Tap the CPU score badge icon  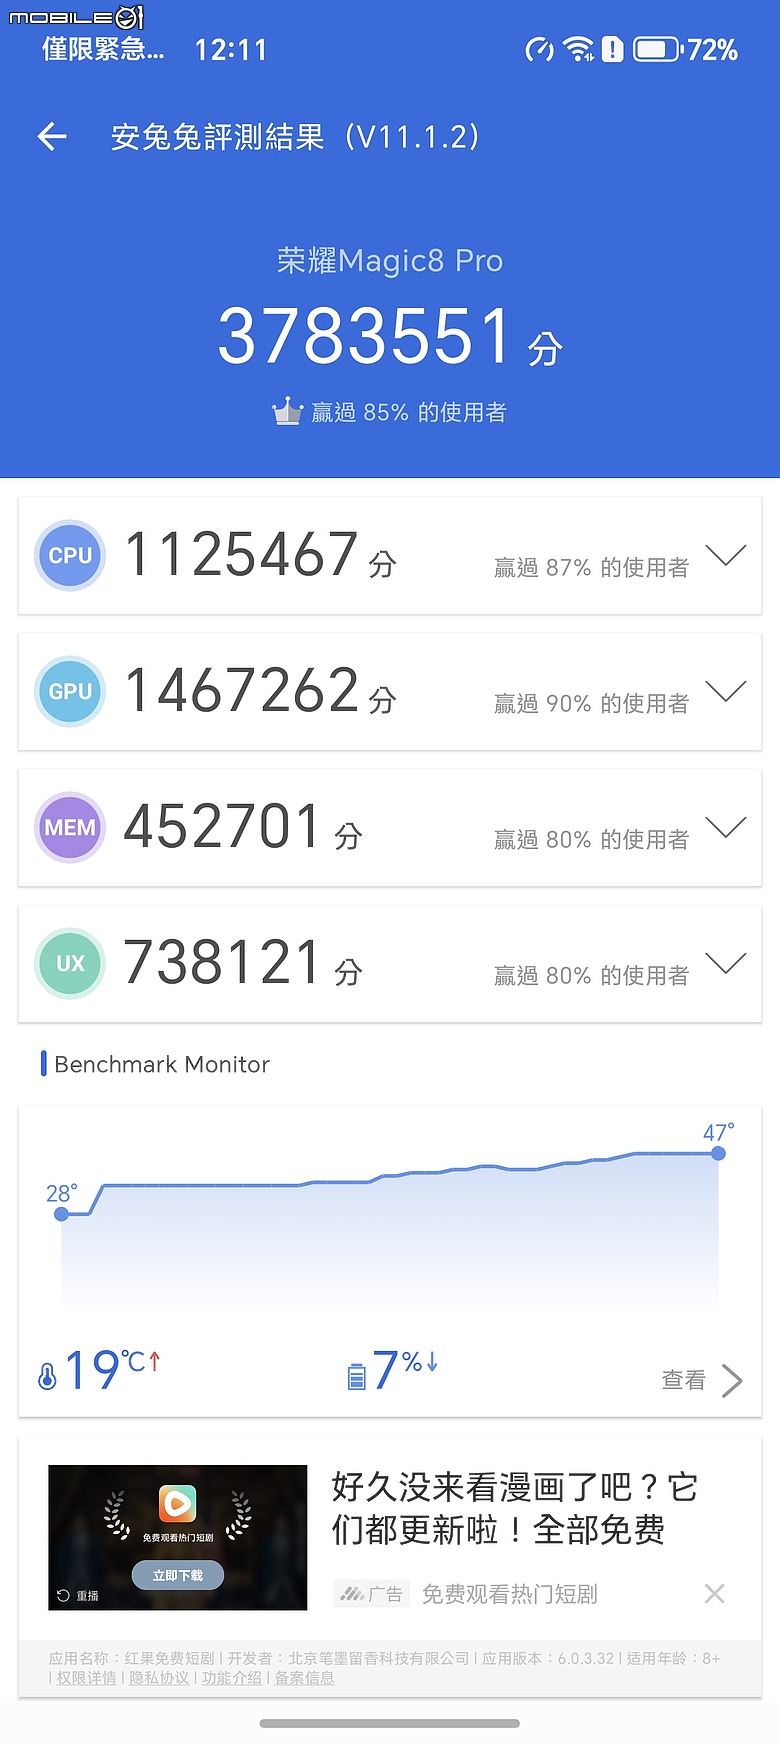[x=70, y=556]
